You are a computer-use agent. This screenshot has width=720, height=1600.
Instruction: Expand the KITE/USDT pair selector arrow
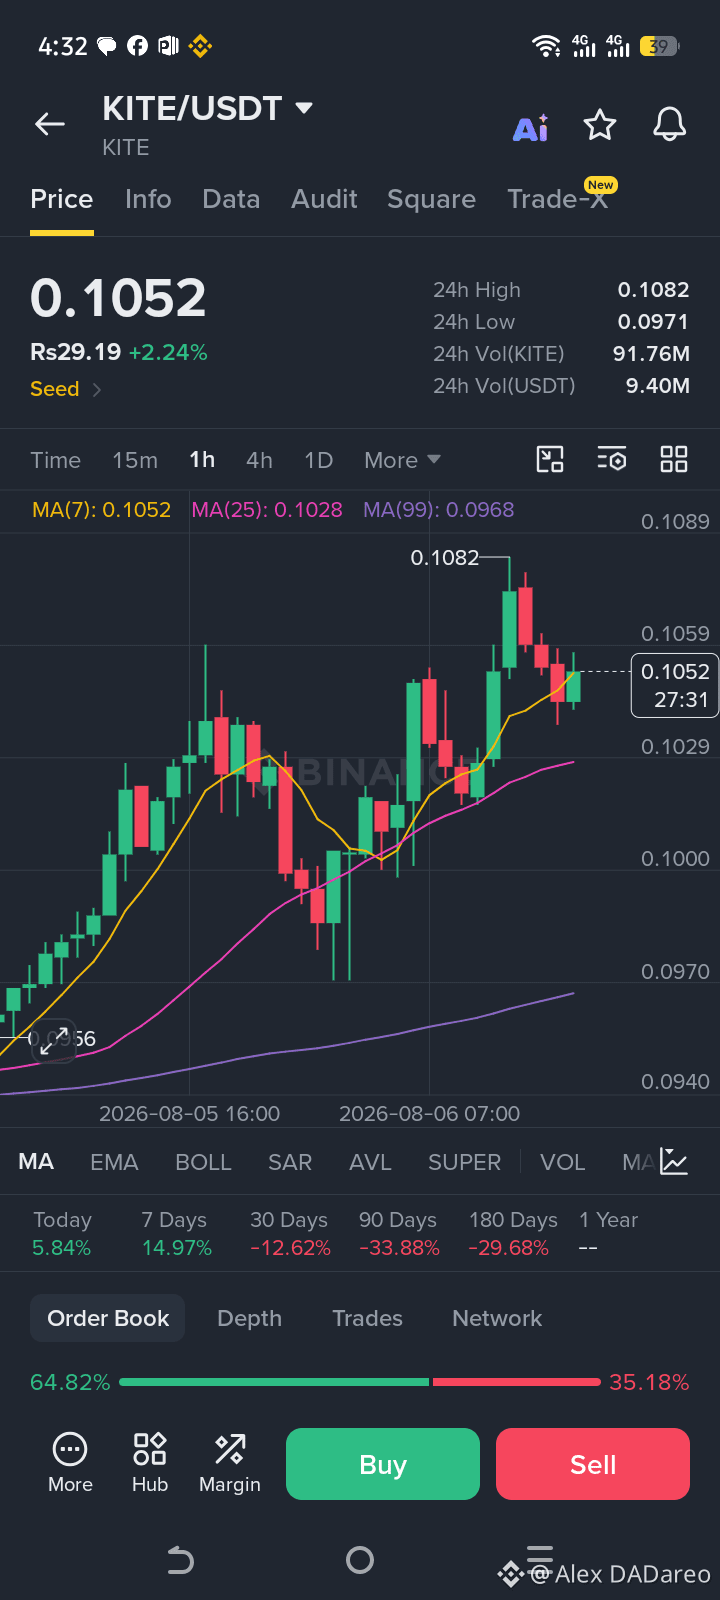tap(304, 107)
